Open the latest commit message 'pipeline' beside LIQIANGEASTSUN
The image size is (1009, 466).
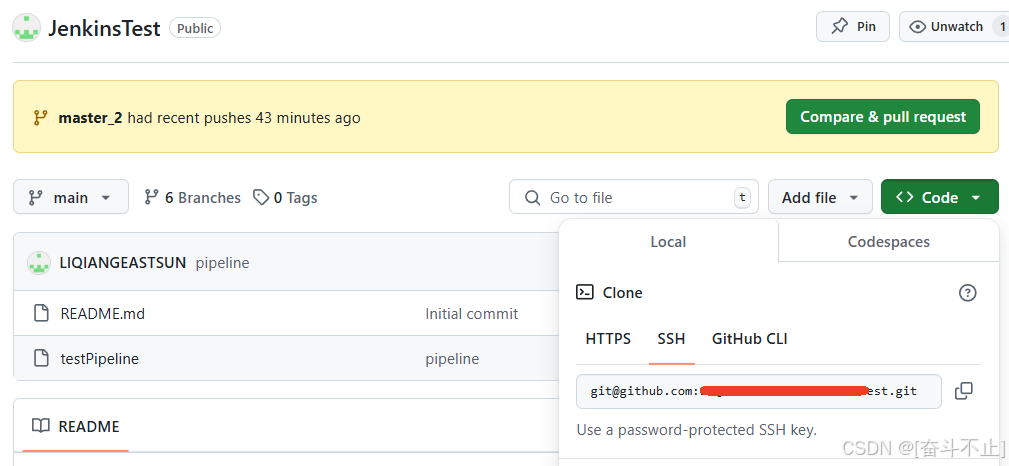coord(223,263)
